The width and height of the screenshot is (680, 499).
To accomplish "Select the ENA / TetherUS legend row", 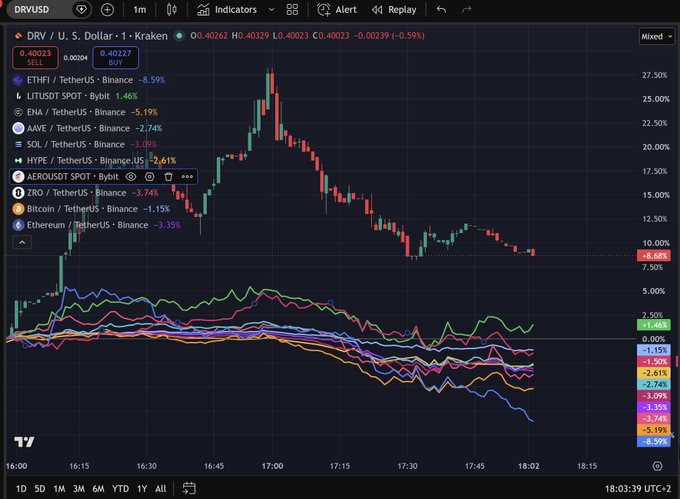I will pos(85,112).
